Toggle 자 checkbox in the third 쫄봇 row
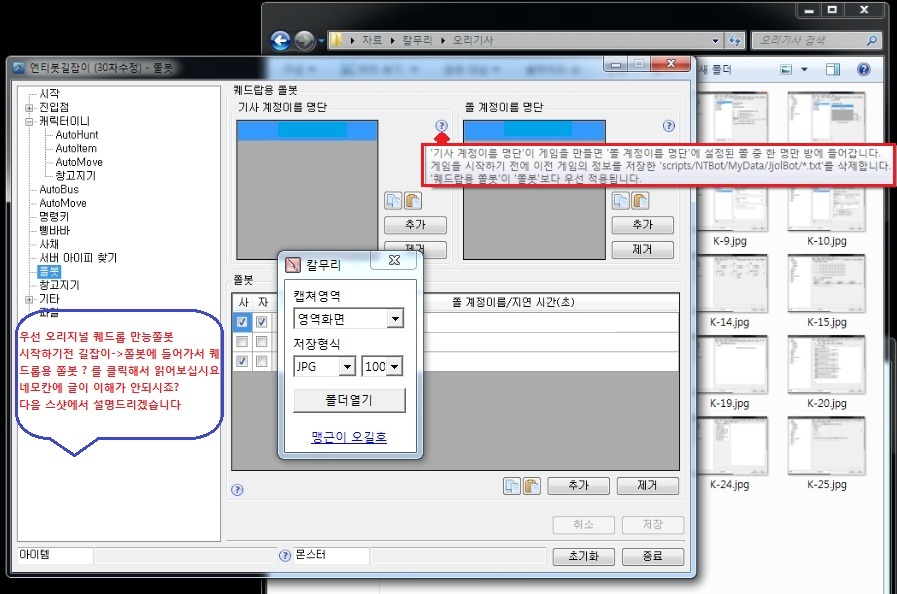897x594 pixels. 261,361
